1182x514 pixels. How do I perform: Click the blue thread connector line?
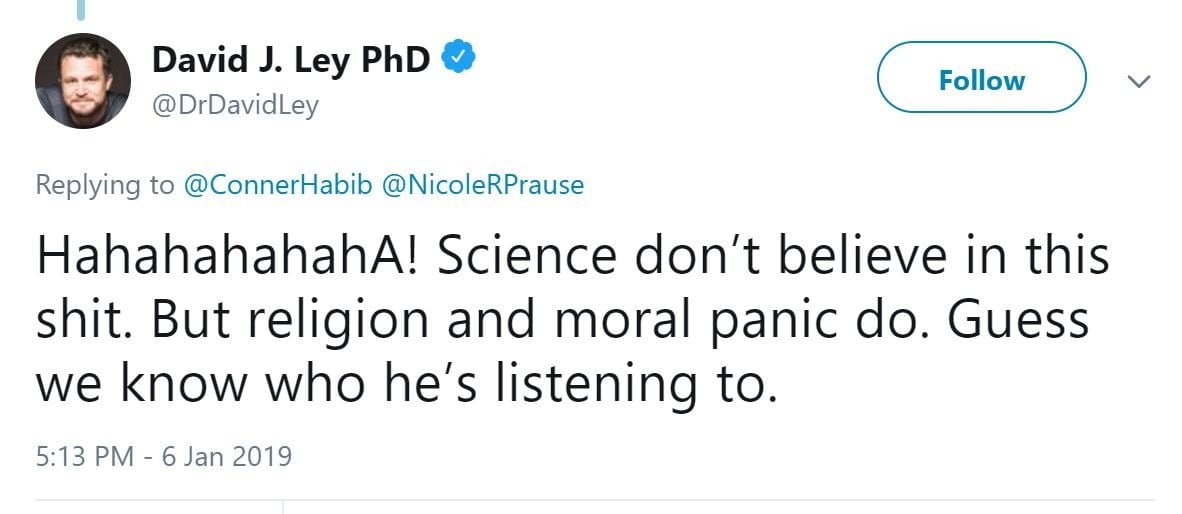pos(82,10)
